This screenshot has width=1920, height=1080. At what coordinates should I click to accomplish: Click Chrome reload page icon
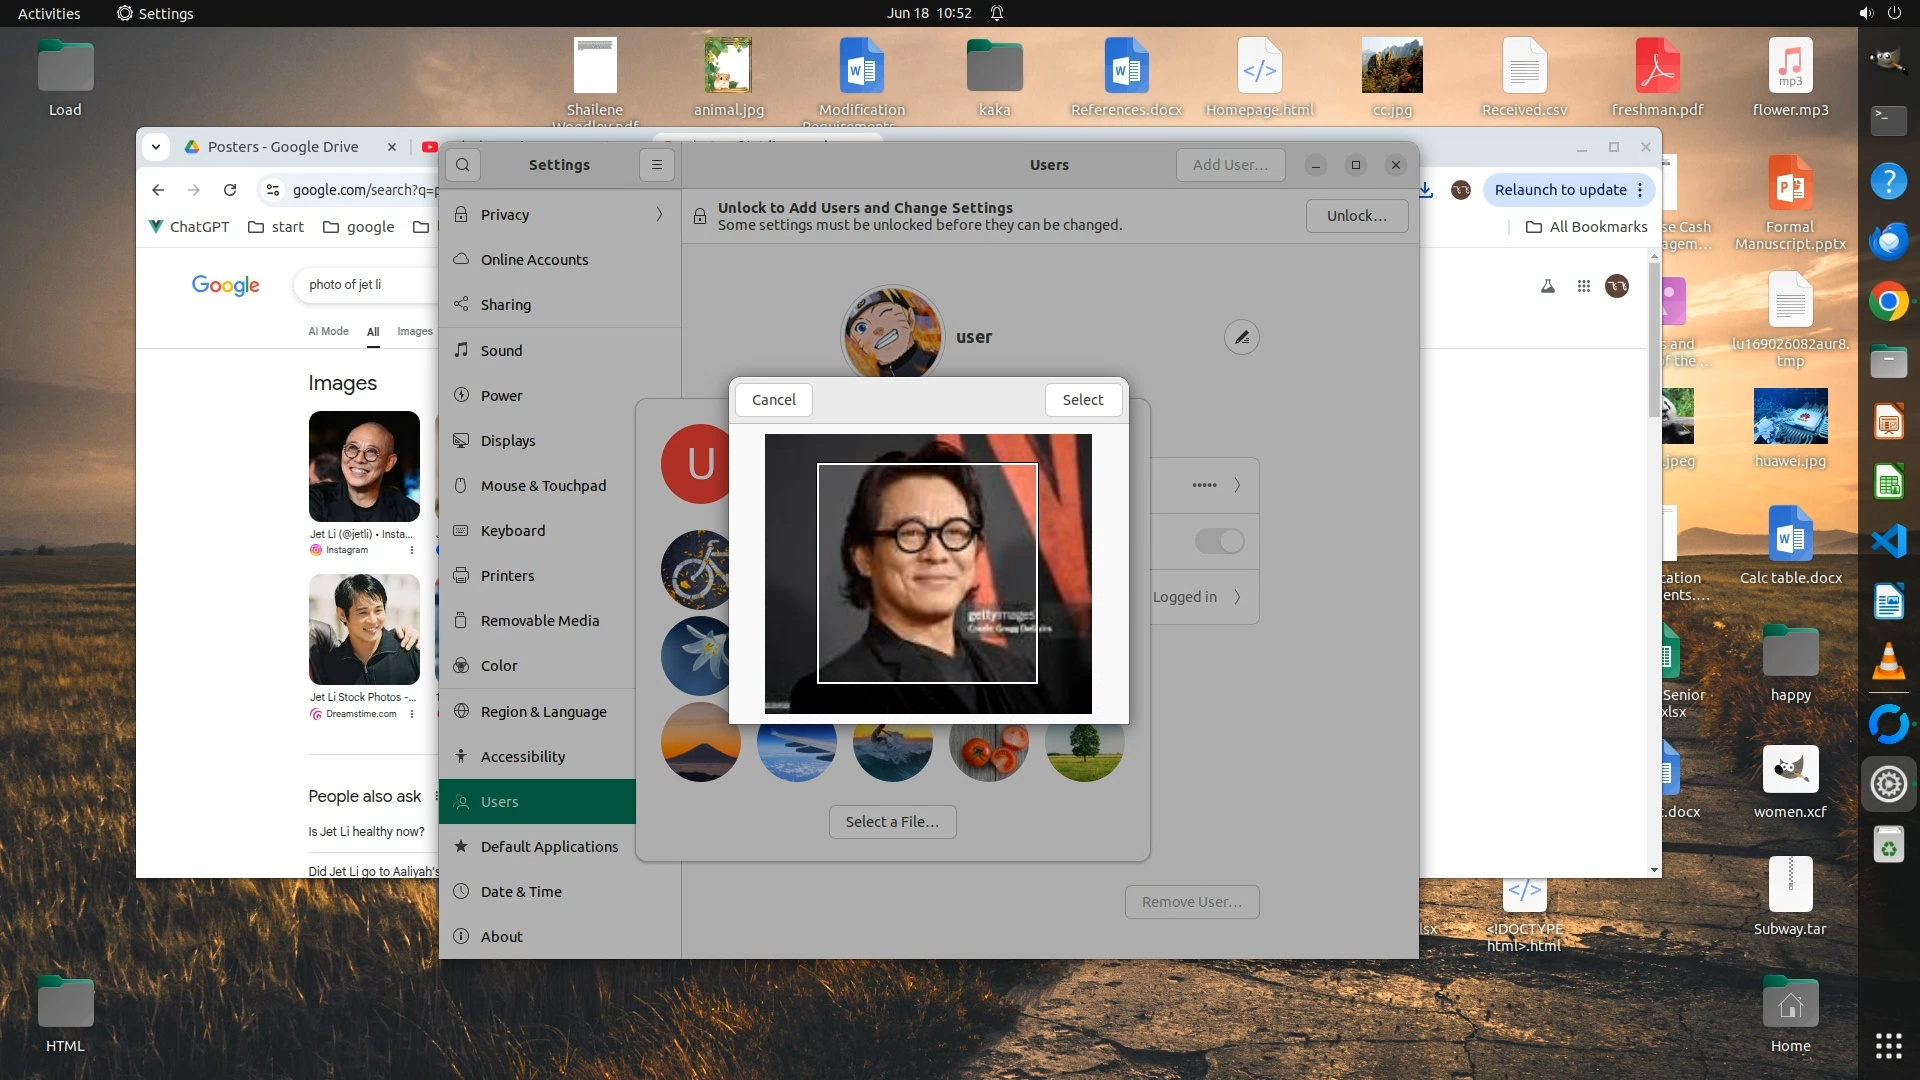click(x=230, y=190)
